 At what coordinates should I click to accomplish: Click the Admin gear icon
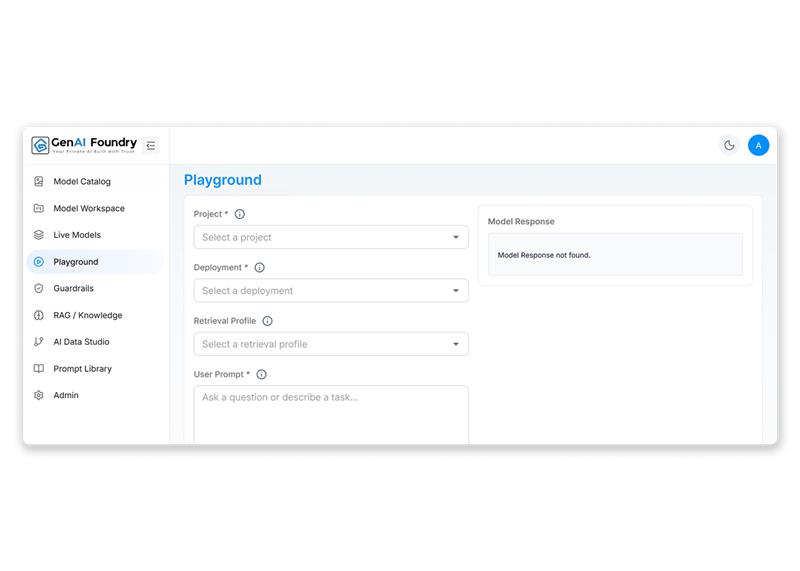(39, 395)
